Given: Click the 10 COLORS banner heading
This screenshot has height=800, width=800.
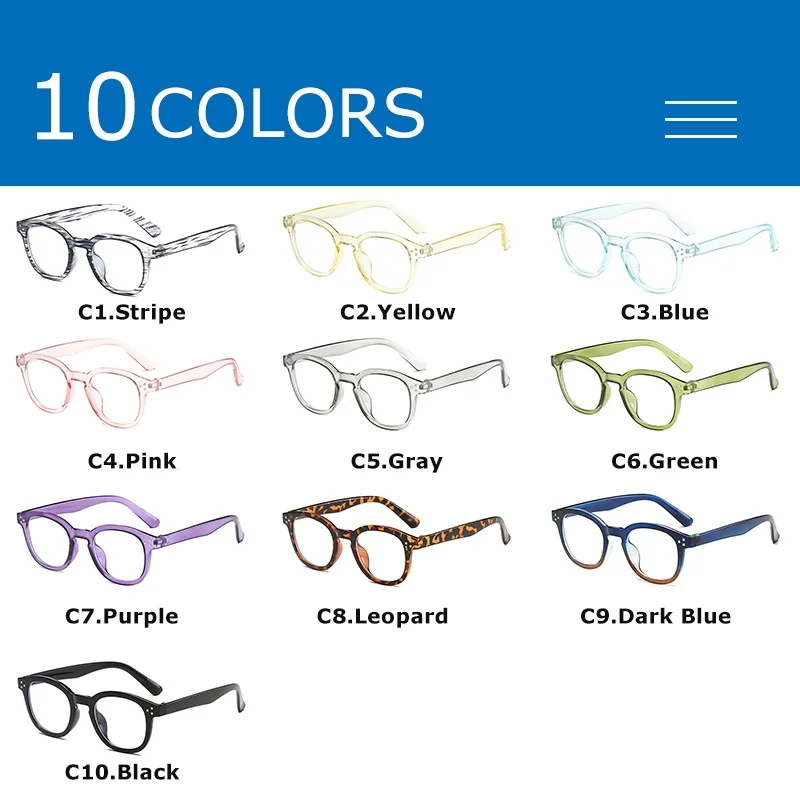Looking at the screenshot, I should [x=229, y=106].
